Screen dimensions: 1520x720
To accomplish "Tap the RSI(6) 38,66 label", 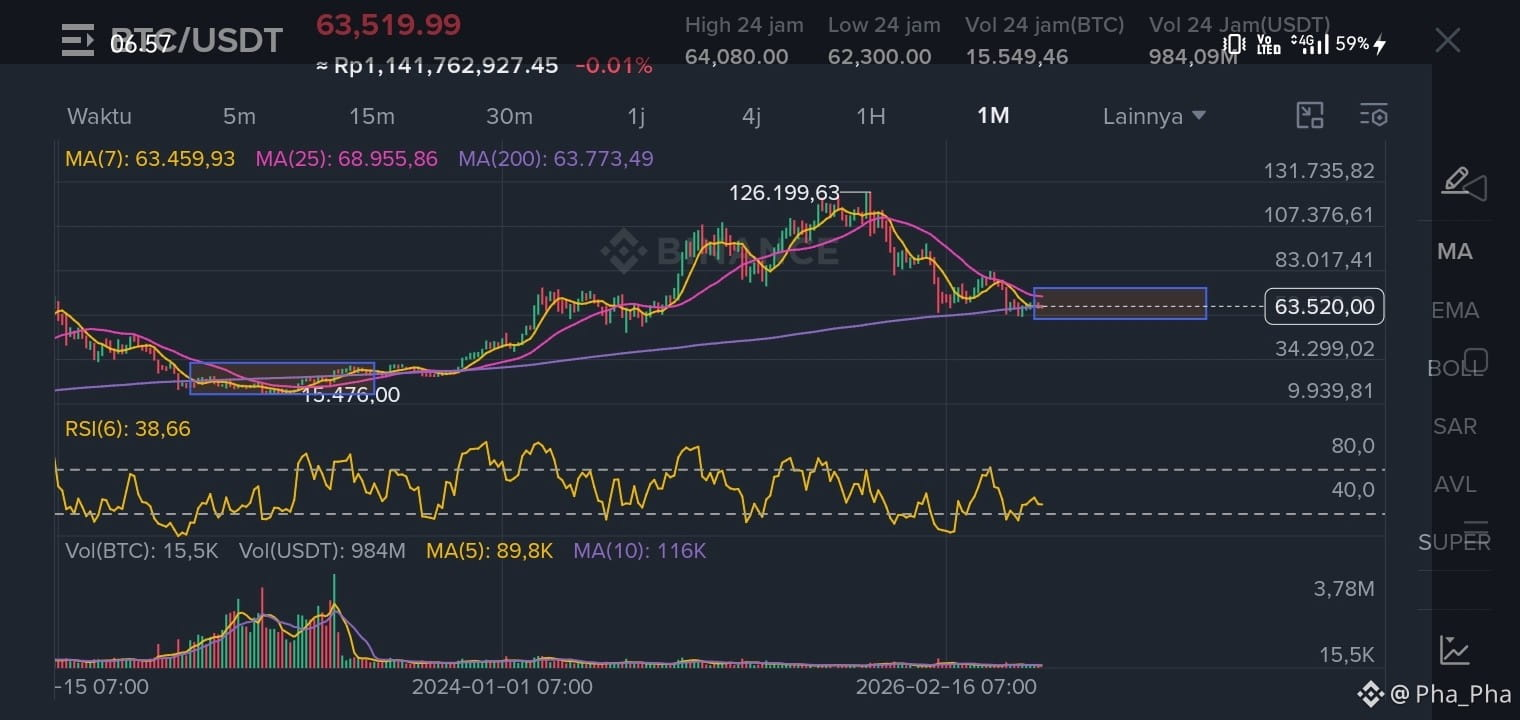I will [128, 429].
